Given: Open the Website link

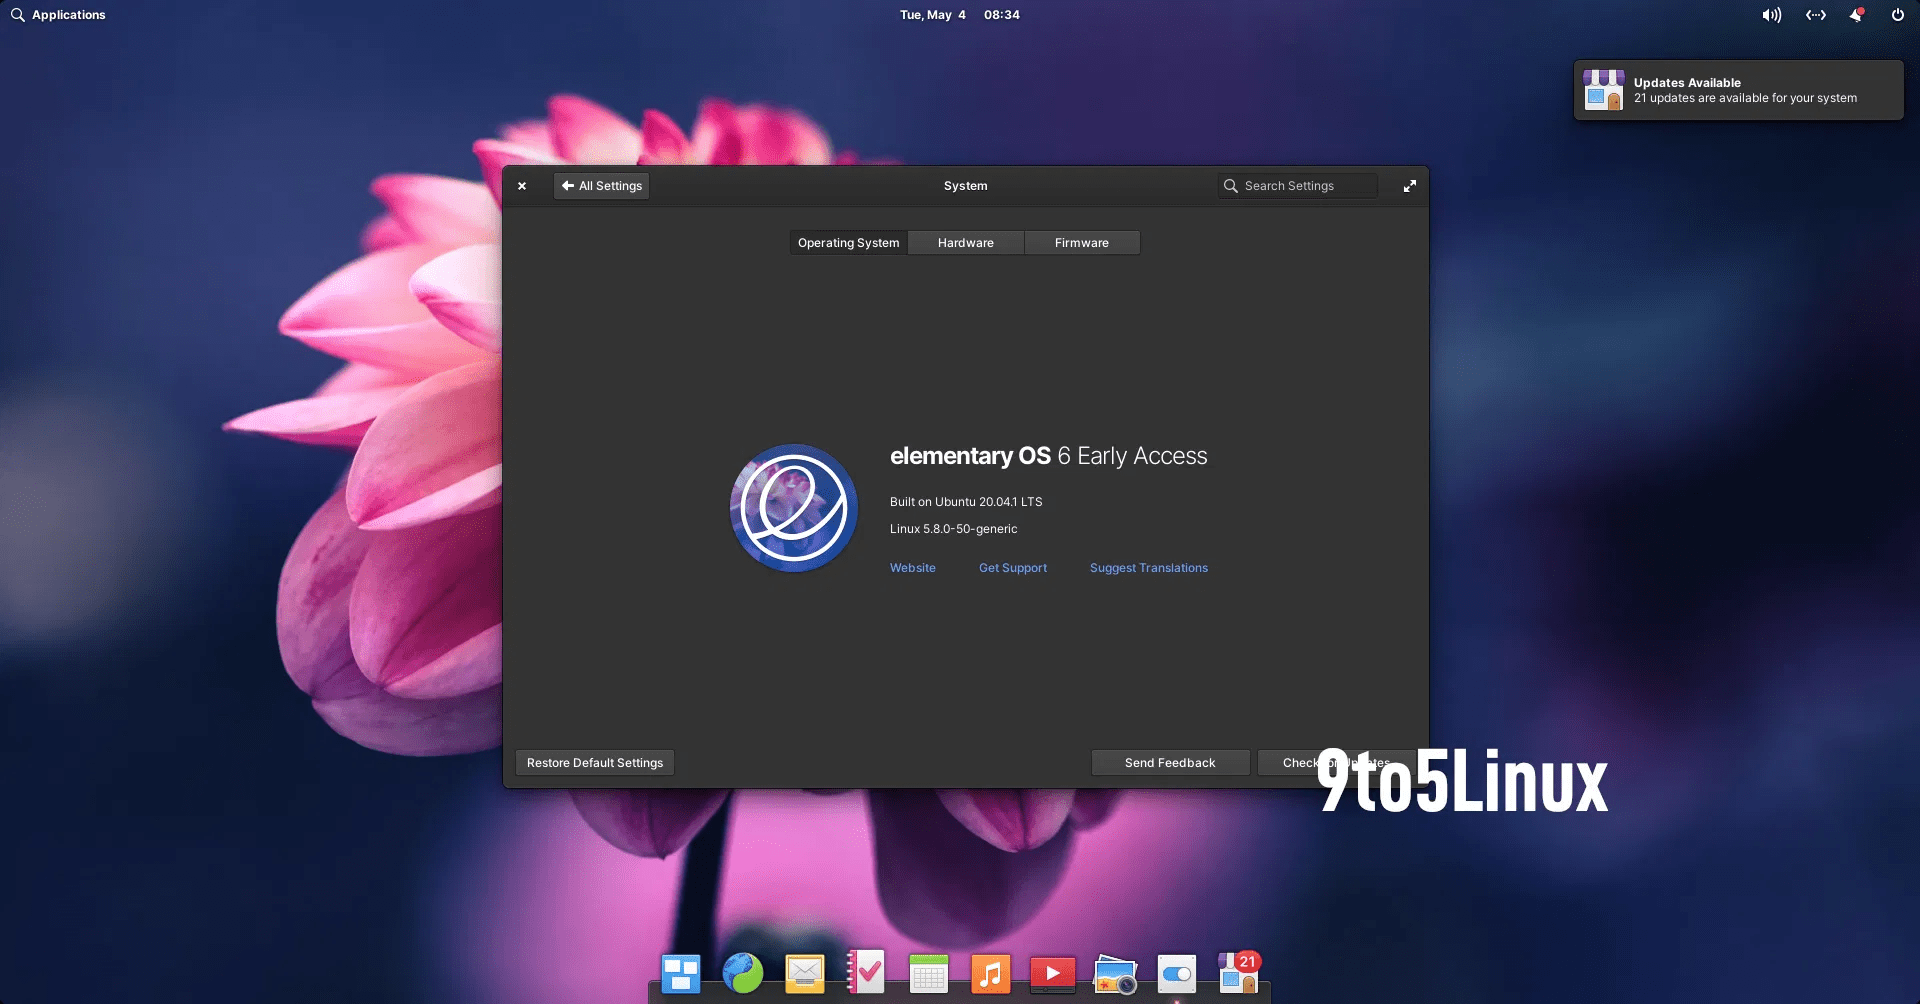Looking at the screenshot, I should click(913, 568).
